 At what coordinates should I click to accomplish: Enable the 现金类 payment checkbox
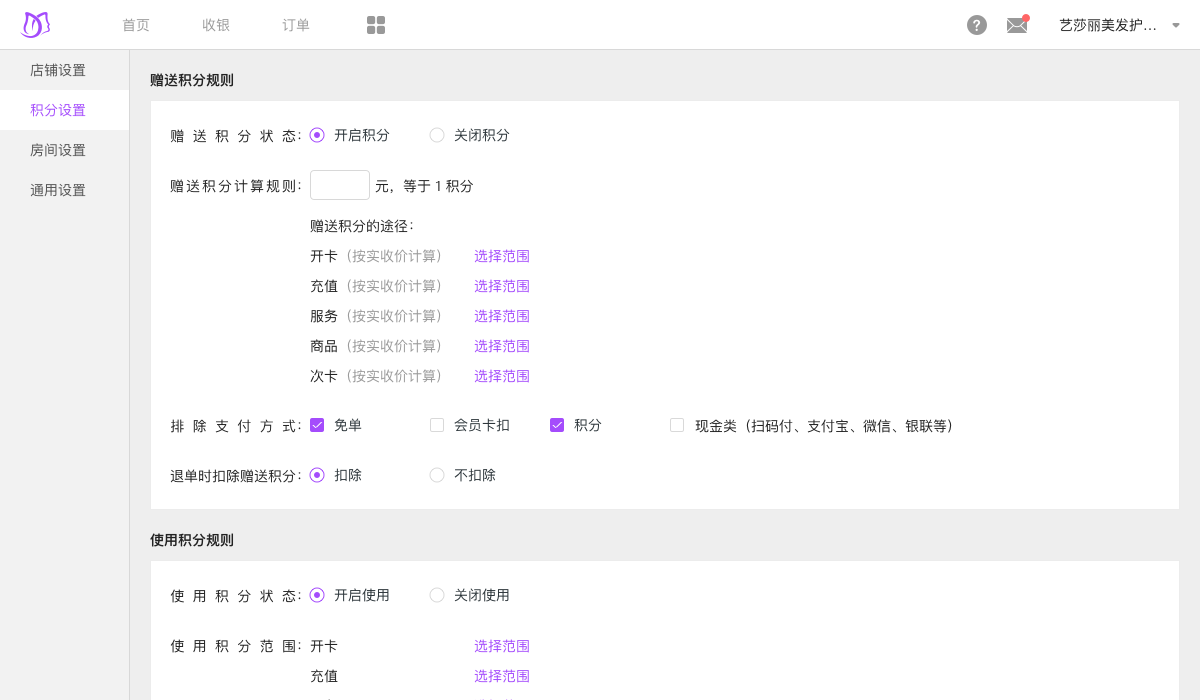point(677,425)
